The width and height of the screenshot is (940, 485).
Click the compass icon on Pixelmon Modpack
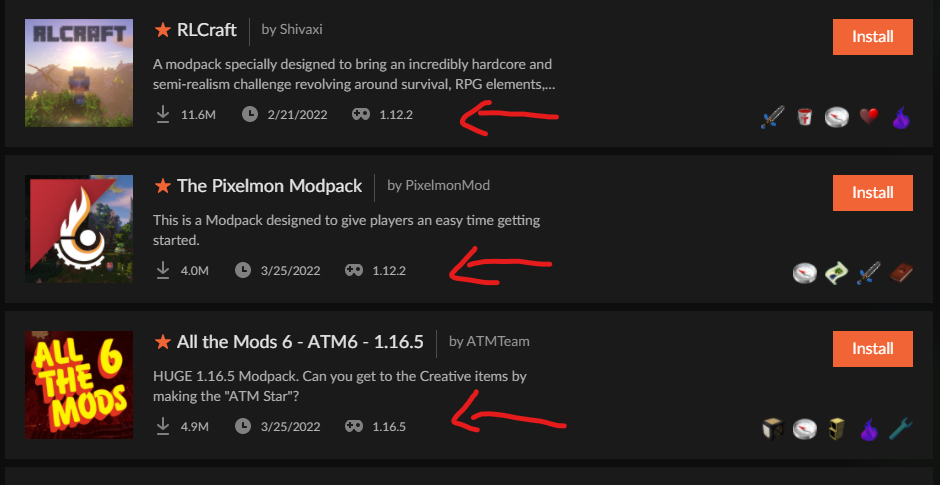point(804,273)
